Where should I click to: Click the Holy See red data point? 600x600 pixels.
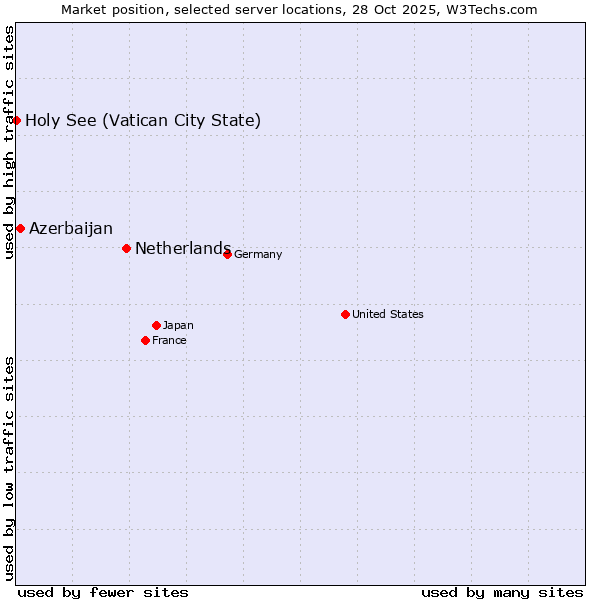[17, 120]
